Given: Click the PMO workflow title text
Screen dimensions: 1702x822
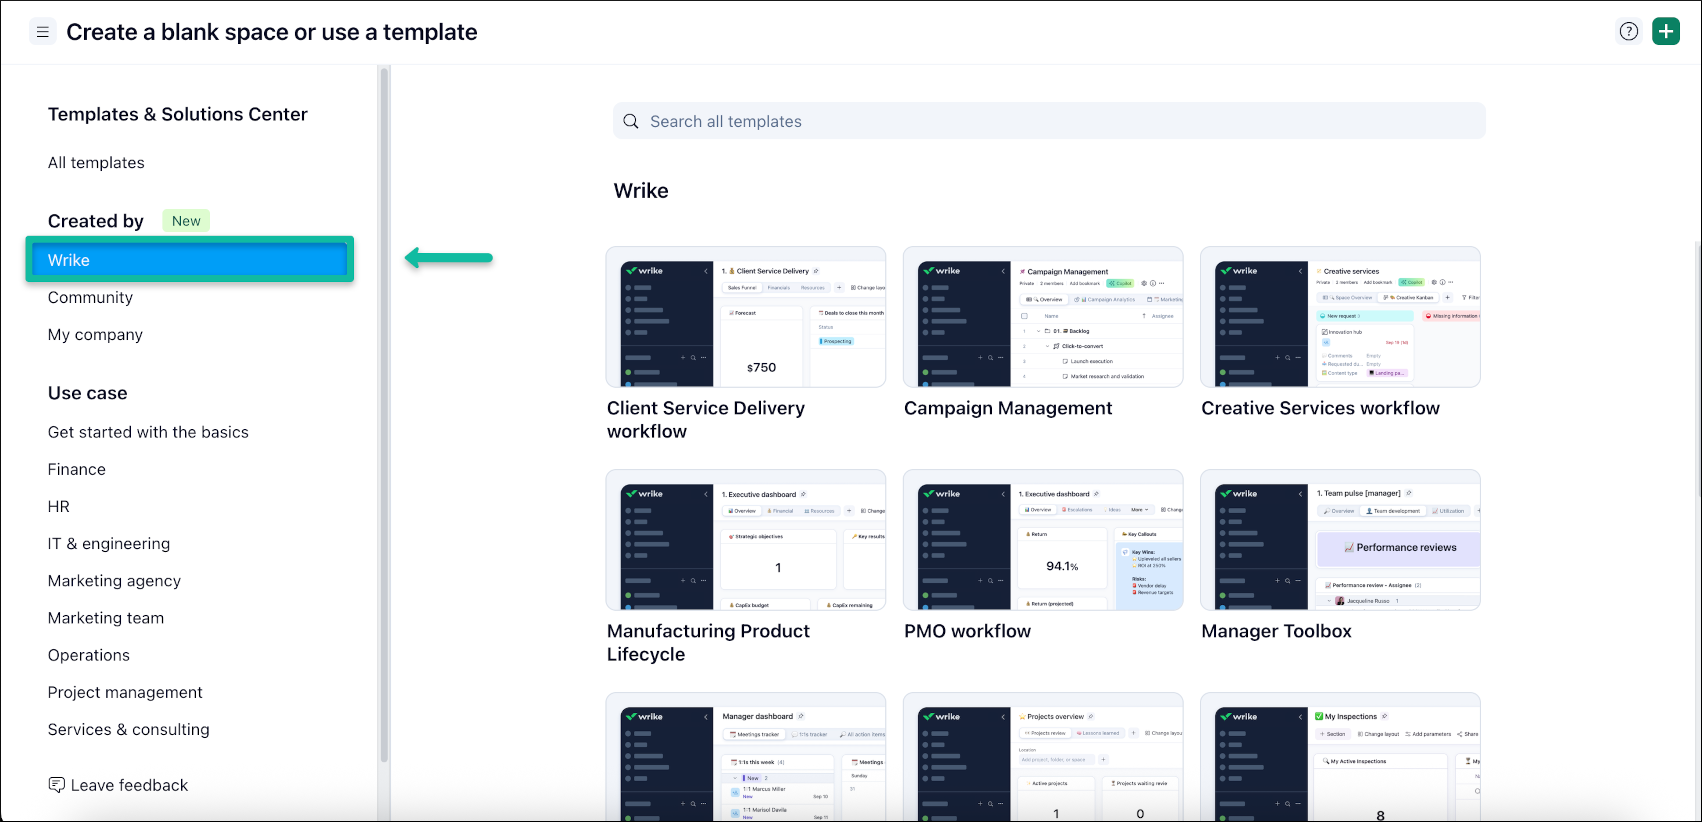Looking at the screenshot, I should point(967,631).
